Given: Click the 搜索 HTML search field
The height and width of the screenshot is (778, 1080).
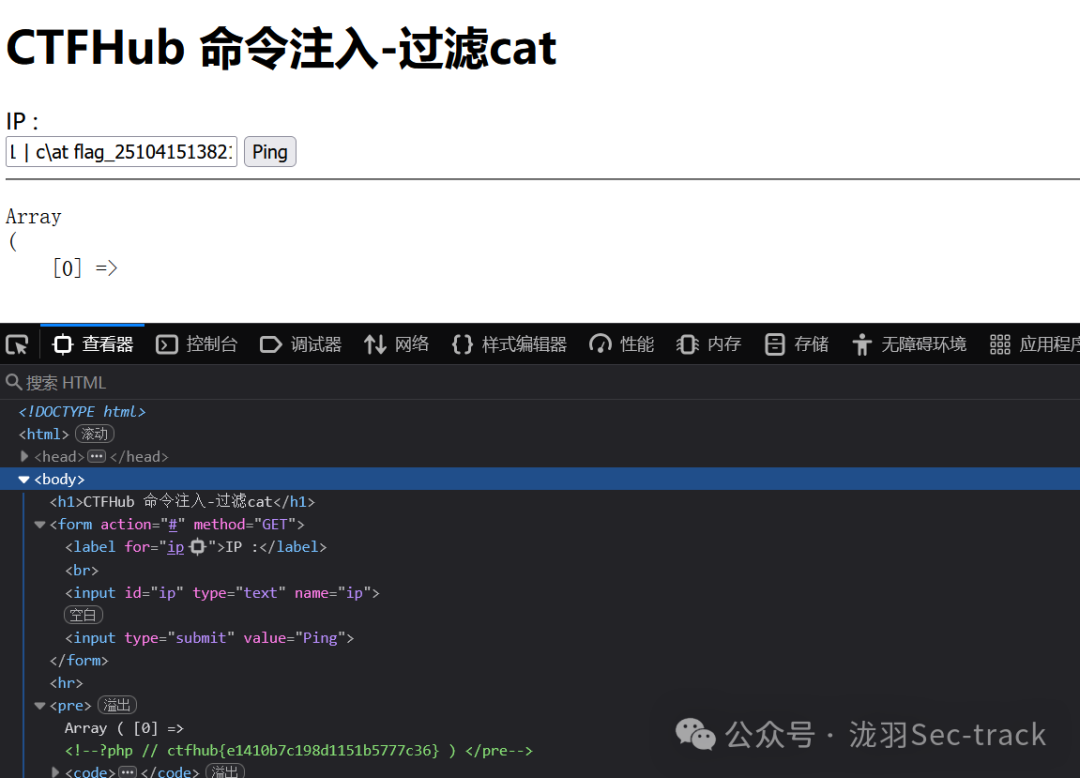Looking at the screenshot, I should click(540, 382).
